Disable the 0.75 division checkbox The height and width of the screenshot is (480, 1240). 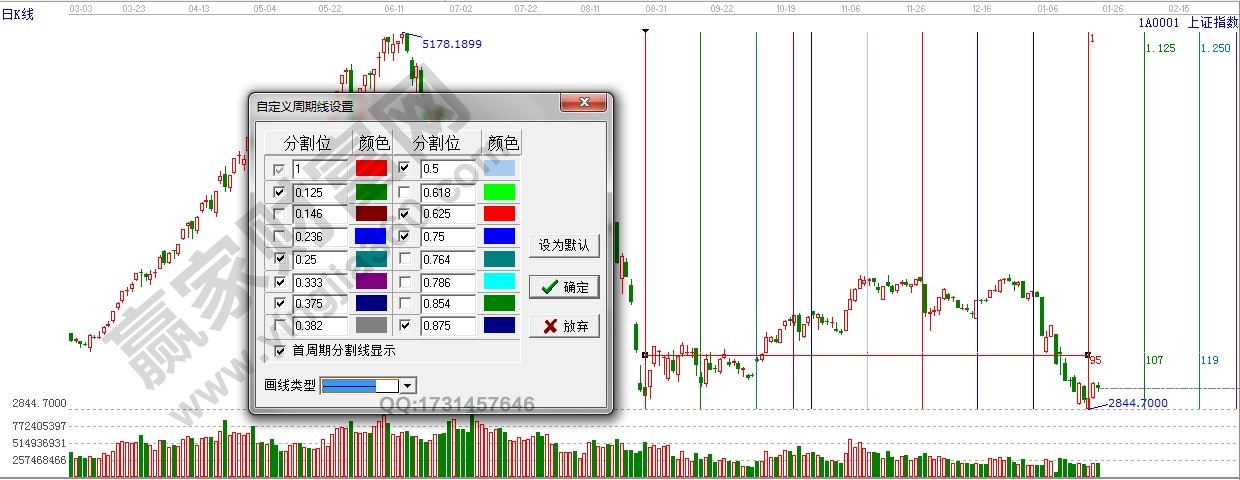(x=405, y=236)
